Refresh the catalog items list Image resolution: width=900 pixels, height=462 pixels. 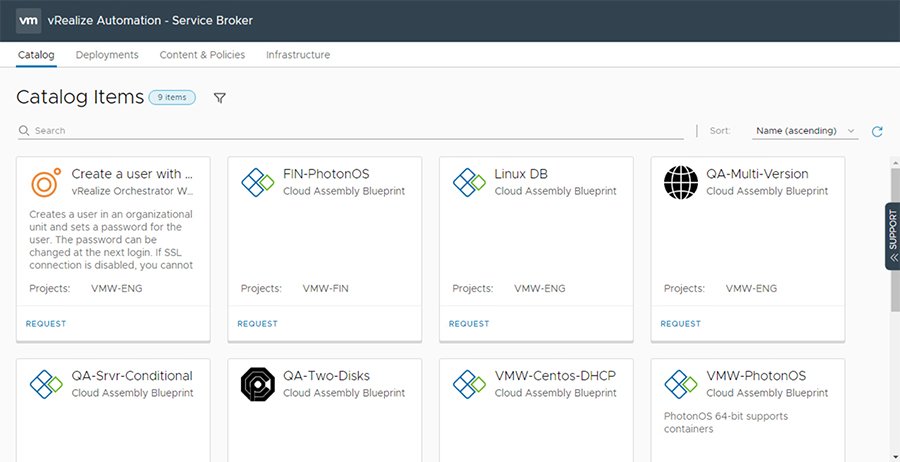(877, 131)
